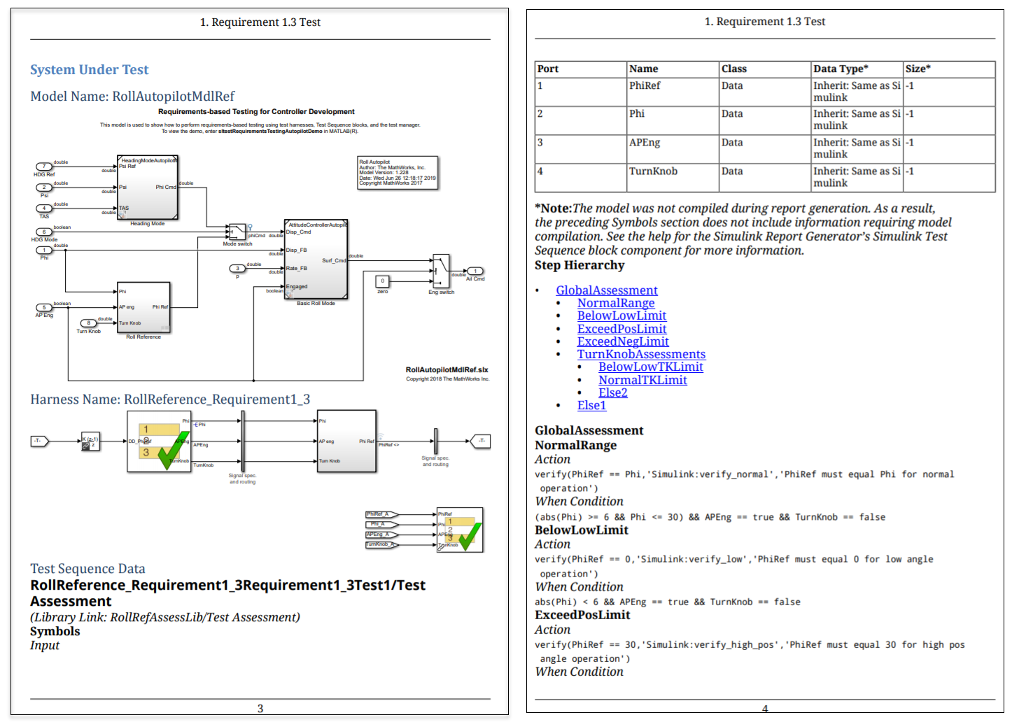Screen dimensions: 1012x722
Task: Open the TurnKnobAssessments hyperlink
Action: [x=640, y=354]
